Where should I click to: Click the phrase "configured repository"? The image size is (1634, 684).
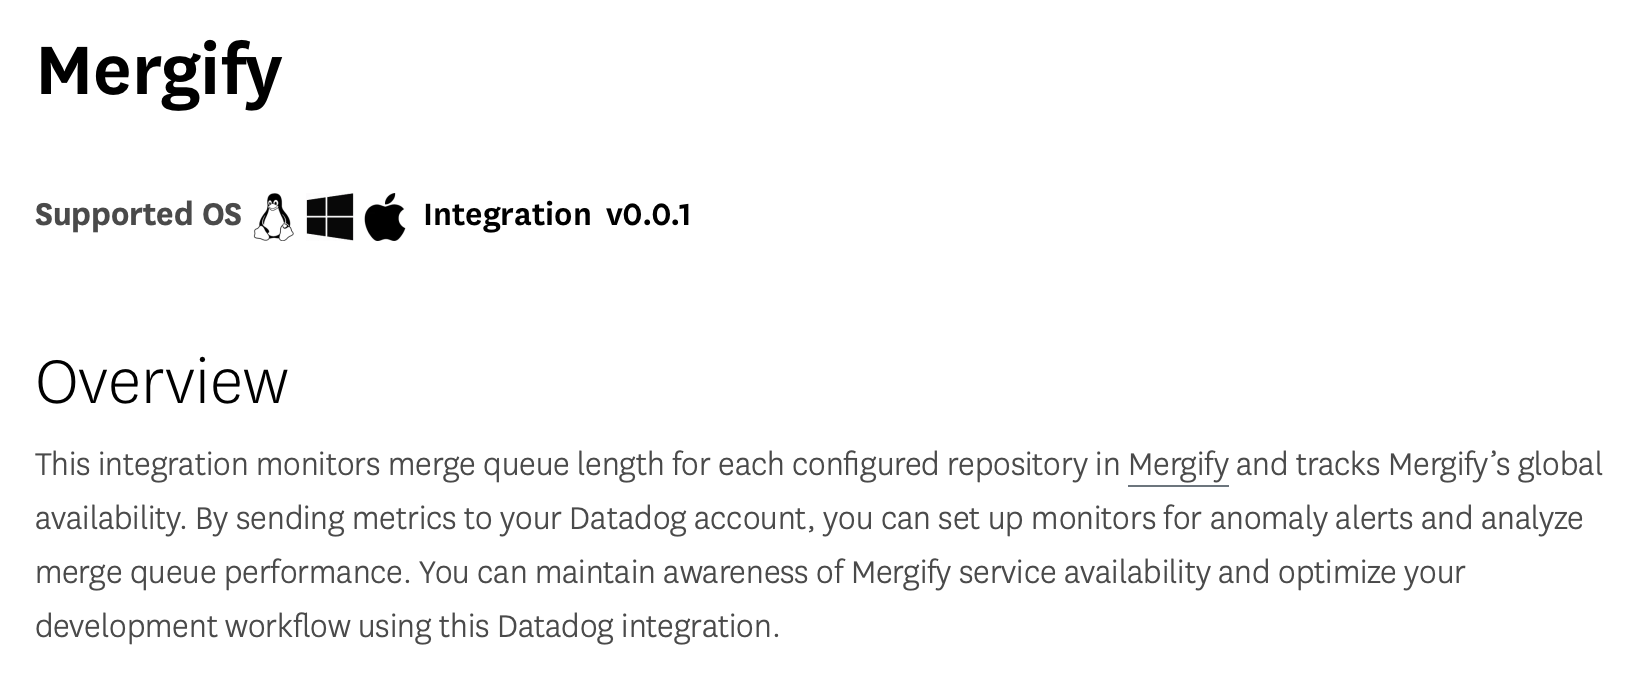click(x=940, y=465)
